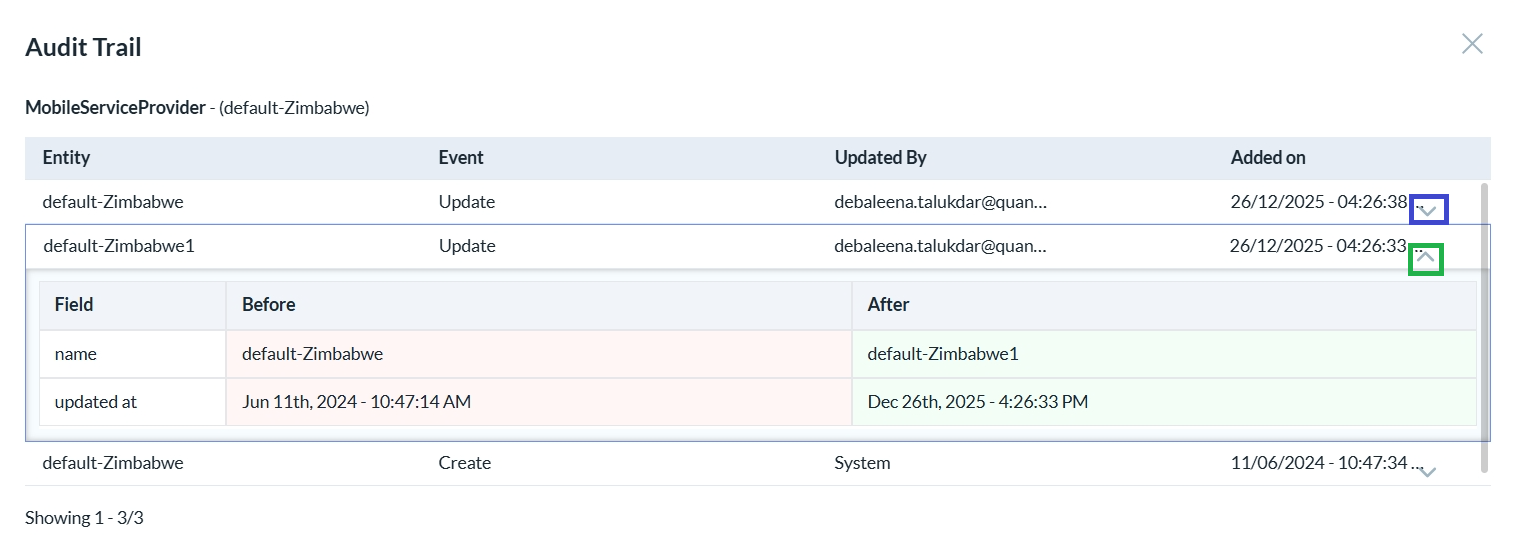Click the Entity column header

(x=66, y=158)
